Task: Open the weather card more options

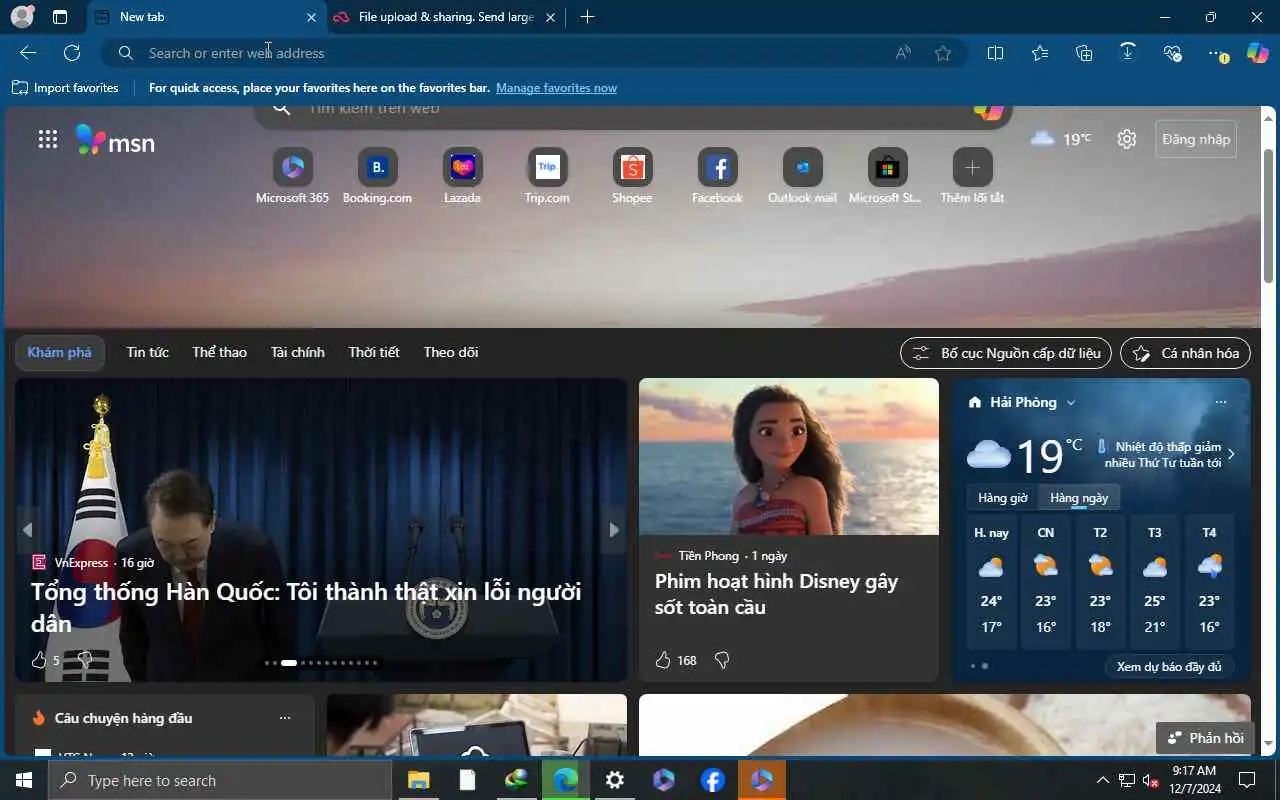Action: pyautogui.click(x=1221, y=402)
